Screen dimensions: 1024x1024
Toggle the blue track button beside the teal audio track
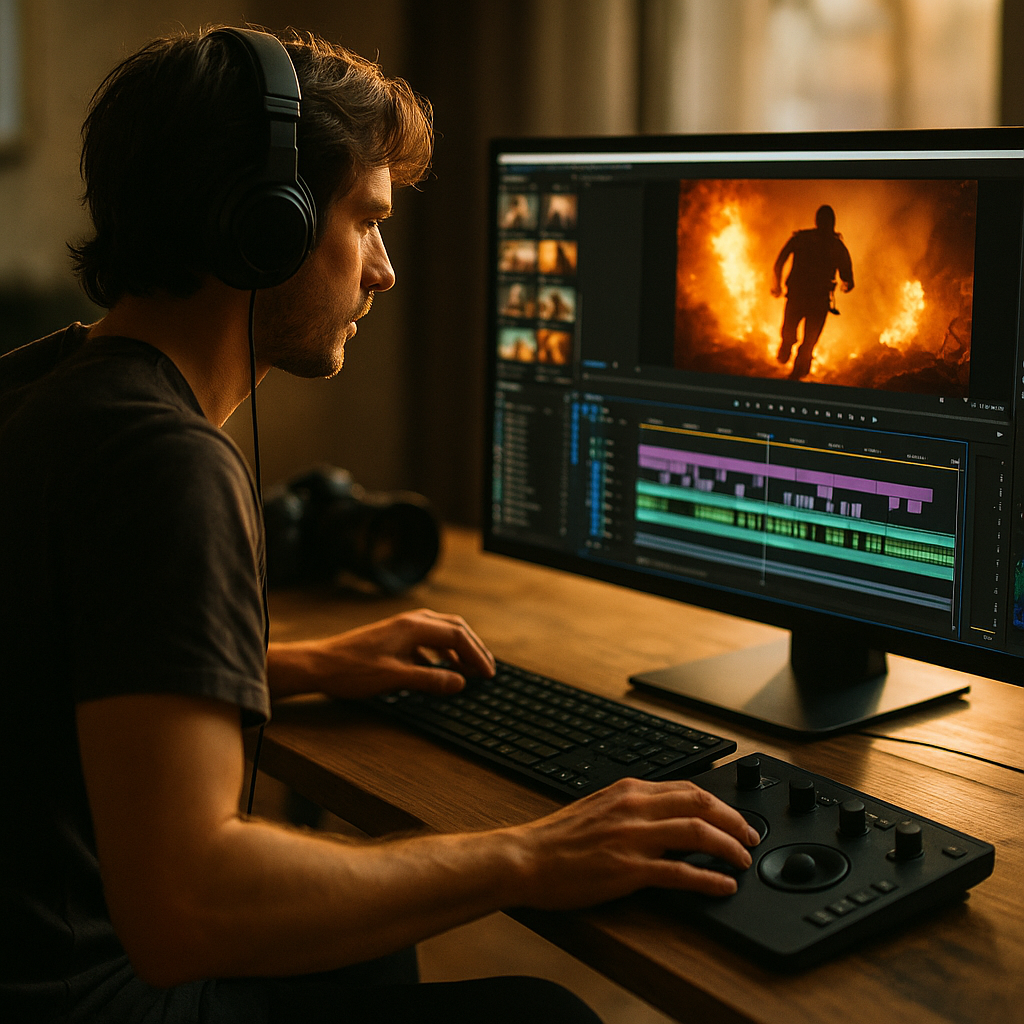pos(596,490)
